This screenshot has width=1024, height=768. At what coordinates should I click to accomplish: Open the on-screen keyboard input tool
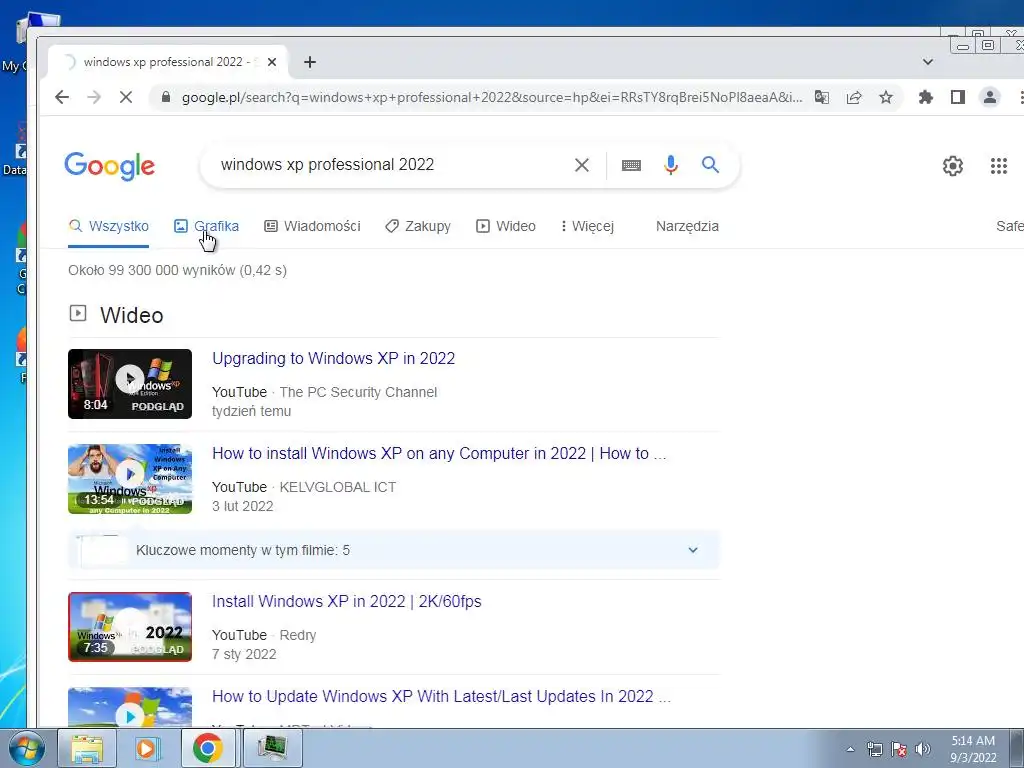pos(631,165)
